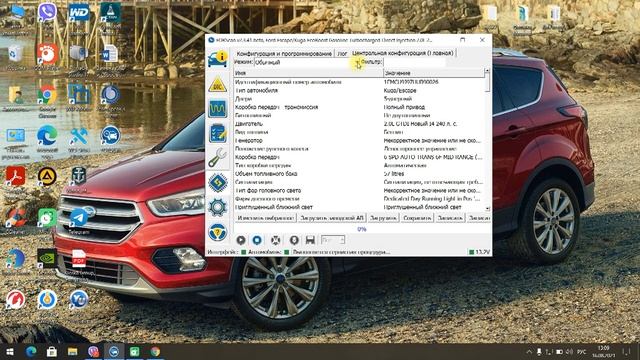The height and width of the screenshot is (360, 640).
Task: Open Adobe Acrobat desktop shortcut
Action: pyautogui.click(x=16, y=177)
